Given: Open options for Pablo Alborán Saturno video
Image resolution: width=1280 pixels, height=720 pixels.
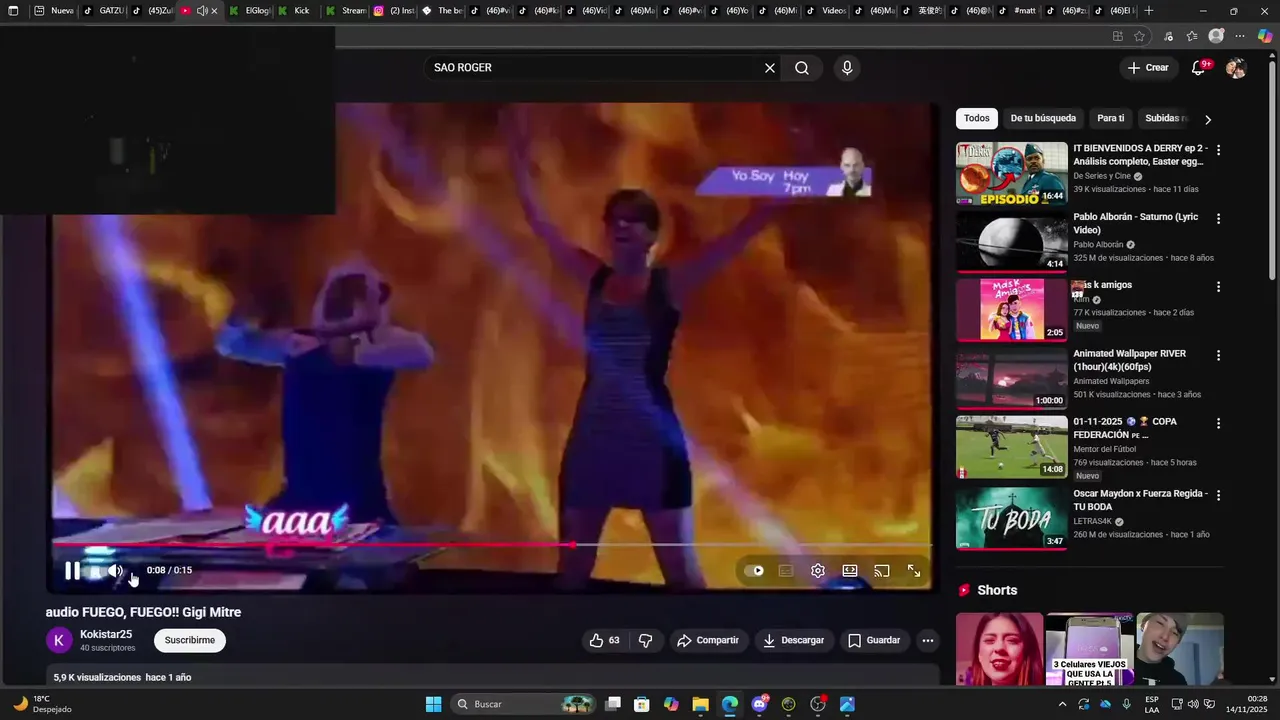Looking at the screenshot, I should click(1218, 218).
